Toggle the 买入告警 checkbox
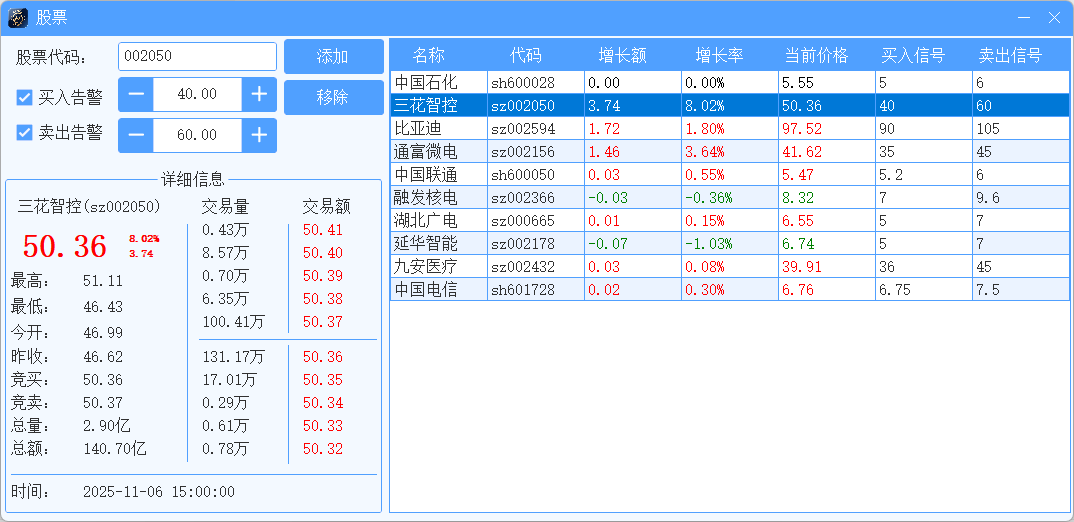This screenshot has height=522, width=1074. tap(25, 97)
